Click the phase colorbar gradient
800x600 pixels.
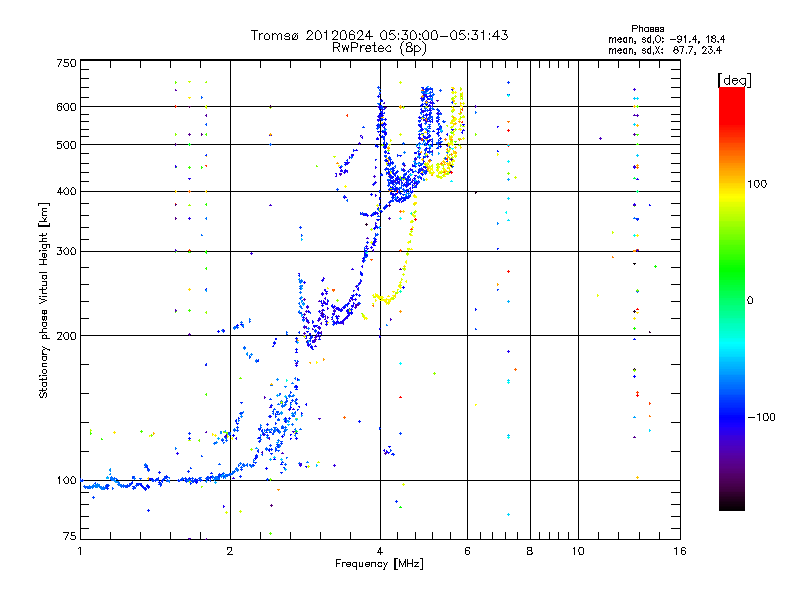tap(732, 299)
